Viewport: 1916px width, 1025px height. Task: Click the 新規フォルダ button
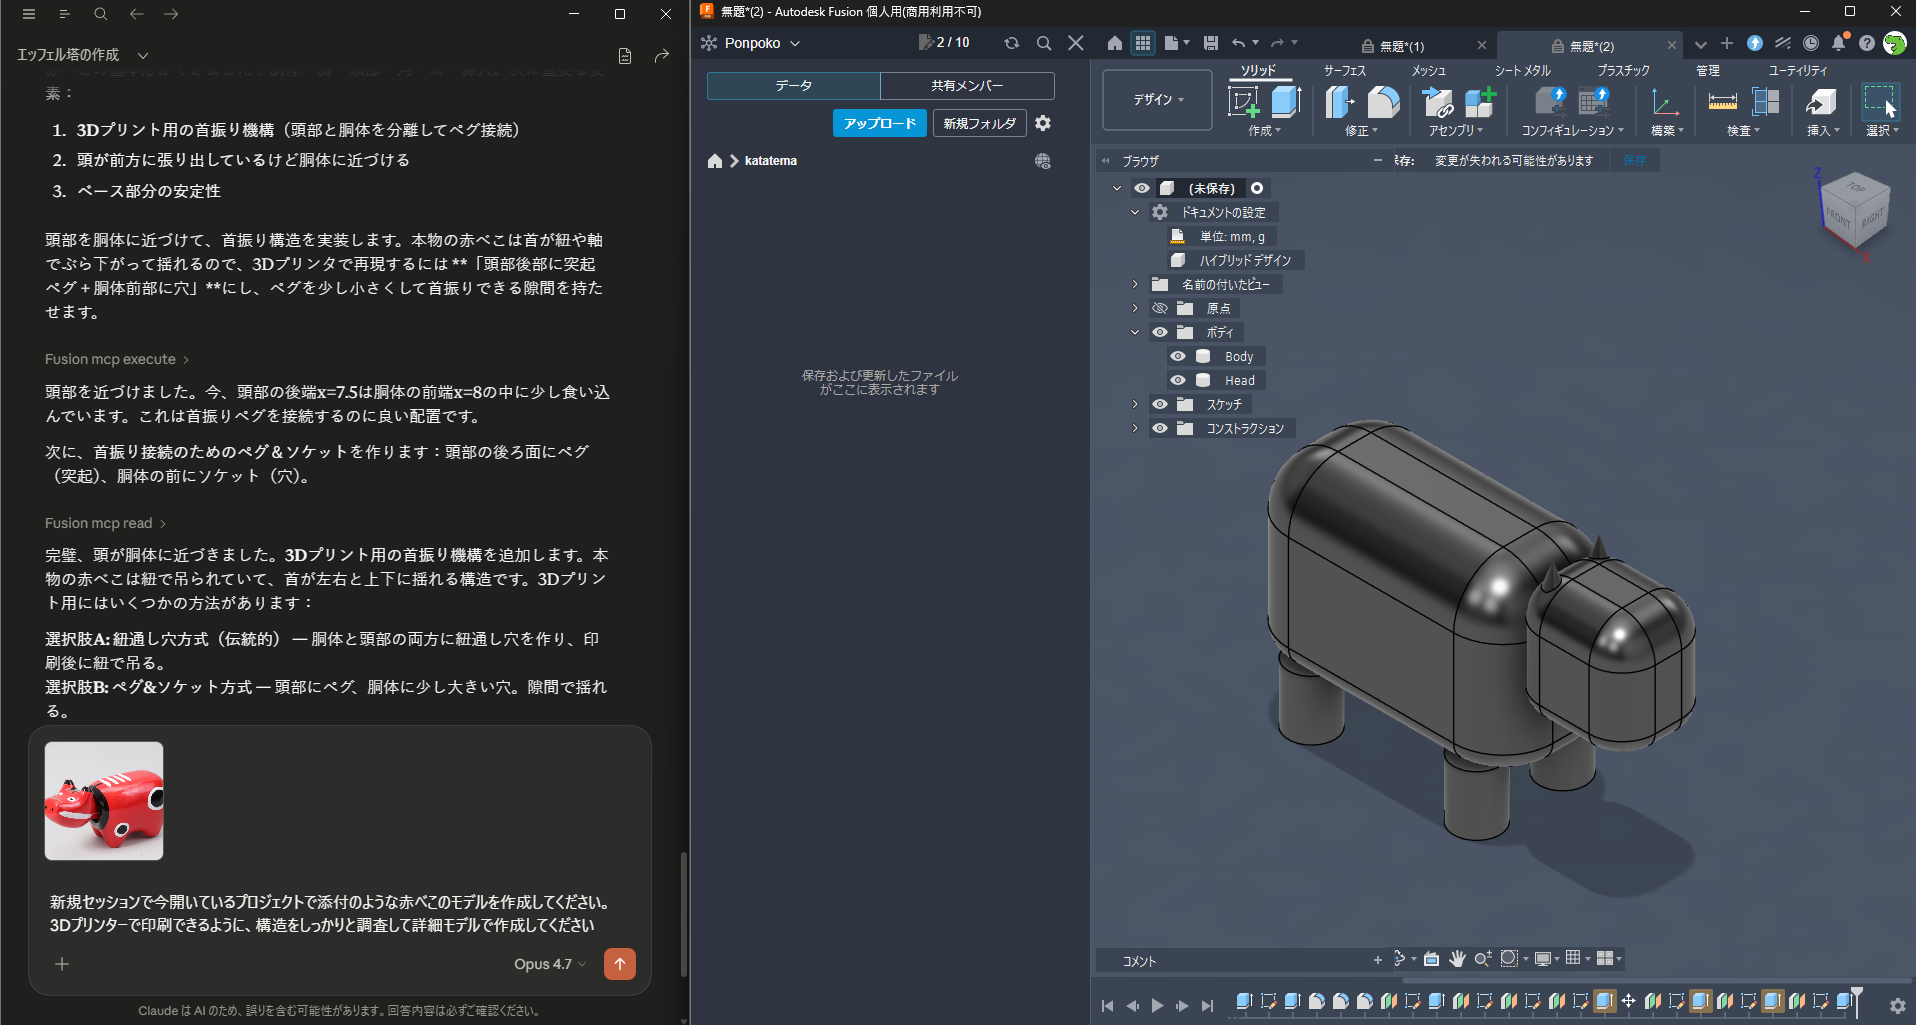coord(979,123)
